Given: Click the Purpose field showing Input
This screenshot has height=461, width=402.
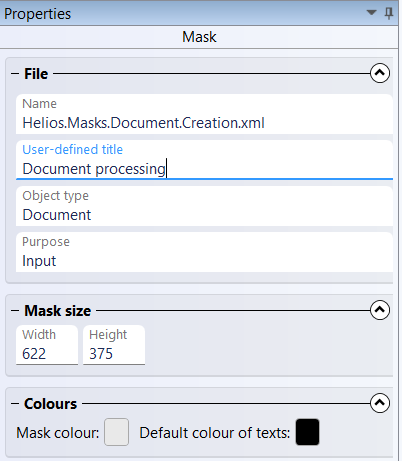Looking at the screenshot, I should tap(204, 252).
